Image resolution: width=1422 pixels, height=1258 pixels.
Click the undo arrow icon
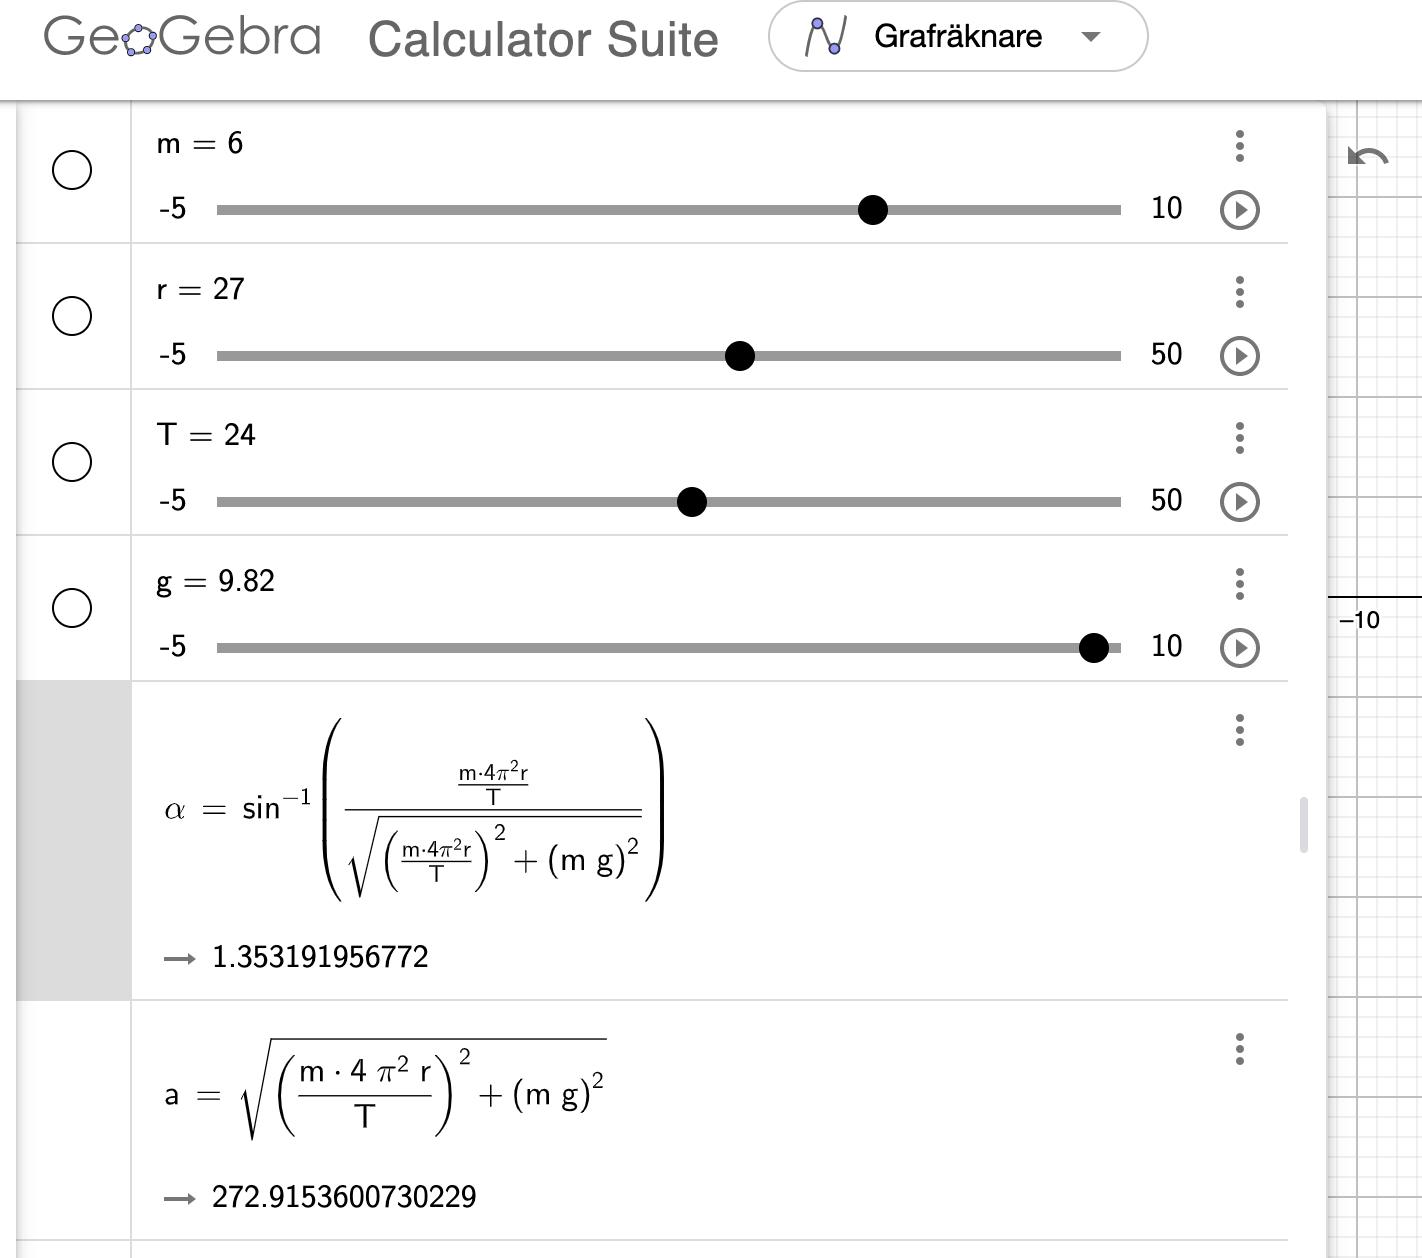(1367, 157)
